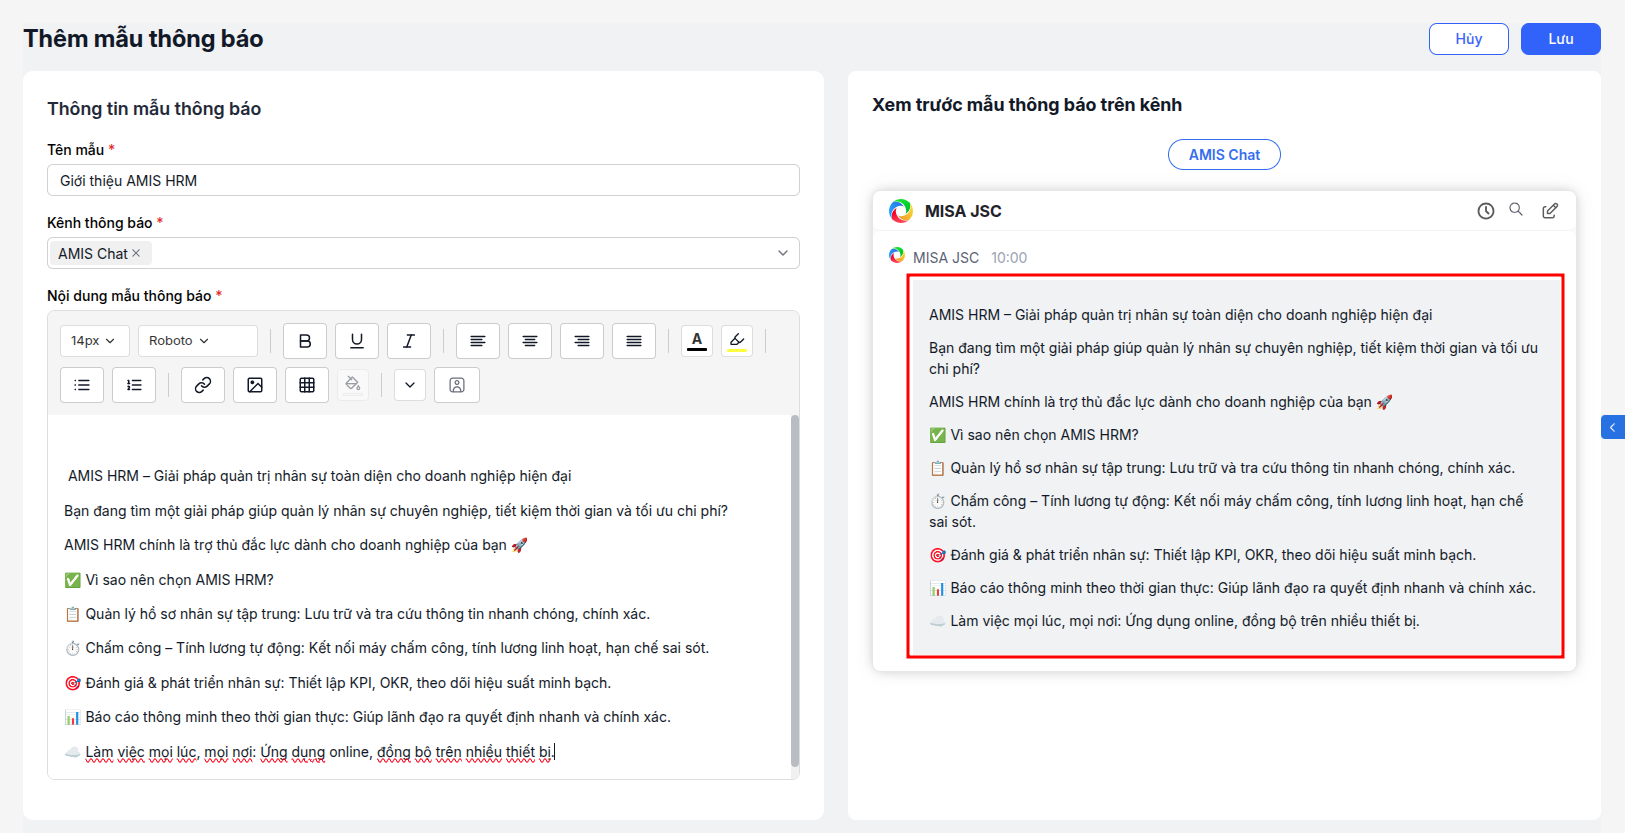Viewport: 1625px width, 833px height.
Task: Click the end of the "Làm việc mọi lúc" editor line
Action: 554,752
